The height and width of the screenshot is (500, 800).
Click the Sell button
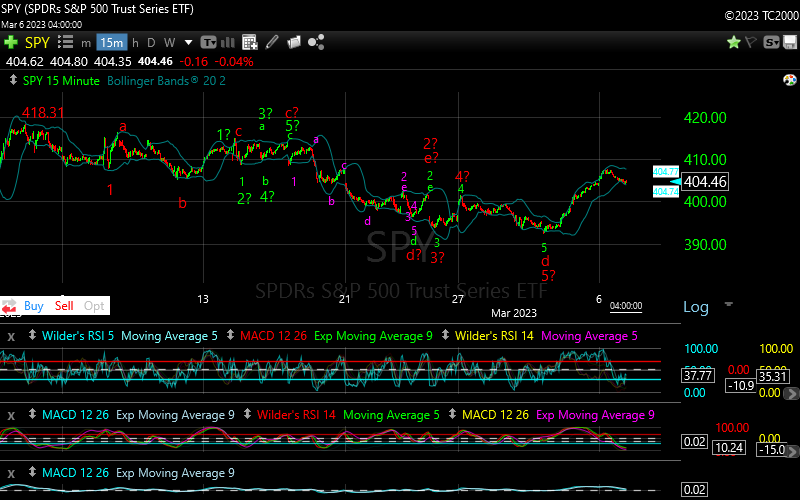tap(64, 306)
